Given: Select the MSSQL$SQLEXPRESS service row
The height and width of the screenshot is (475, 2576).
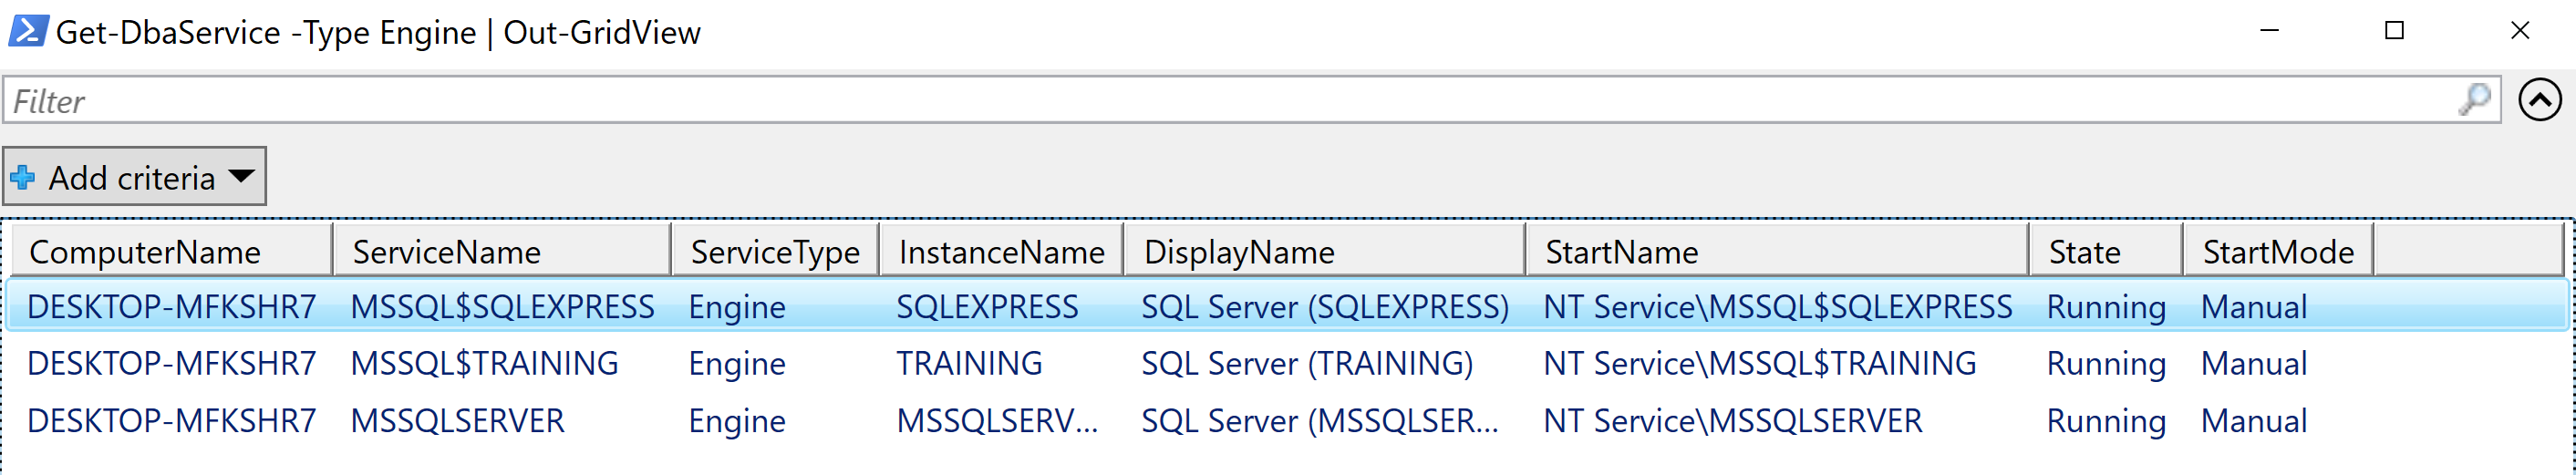Looking at the screenshot, I should tap(502, 307).
